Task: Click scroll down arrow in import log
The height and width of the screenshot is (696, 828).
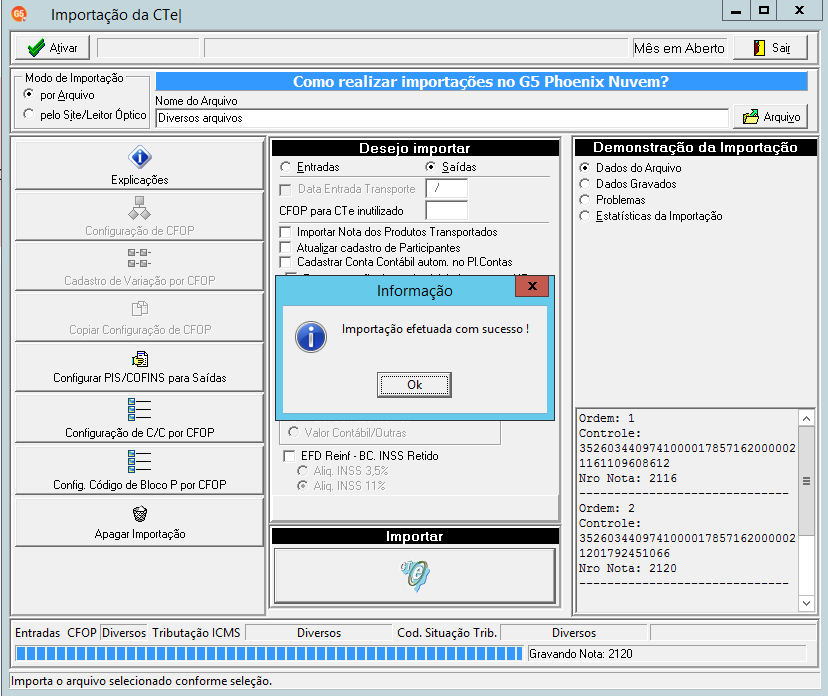Action: point(806,603)
